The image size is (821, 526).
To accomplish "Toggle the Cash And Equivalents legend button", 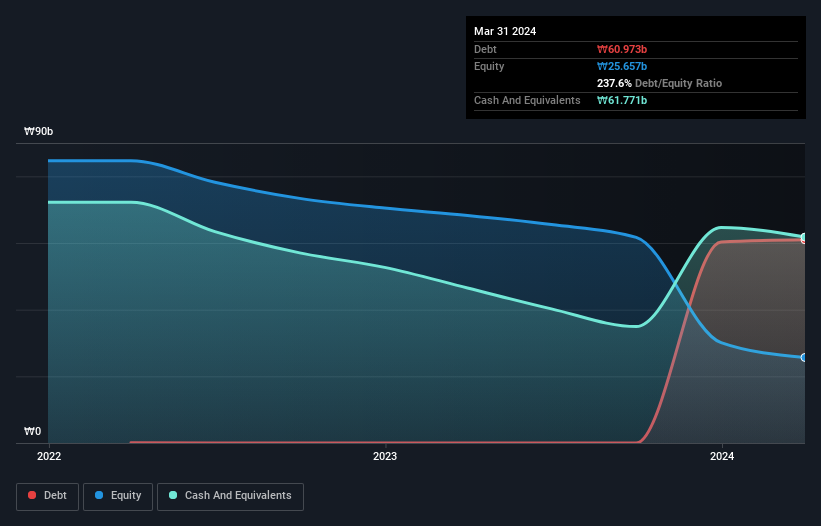I will coord(230,496).
